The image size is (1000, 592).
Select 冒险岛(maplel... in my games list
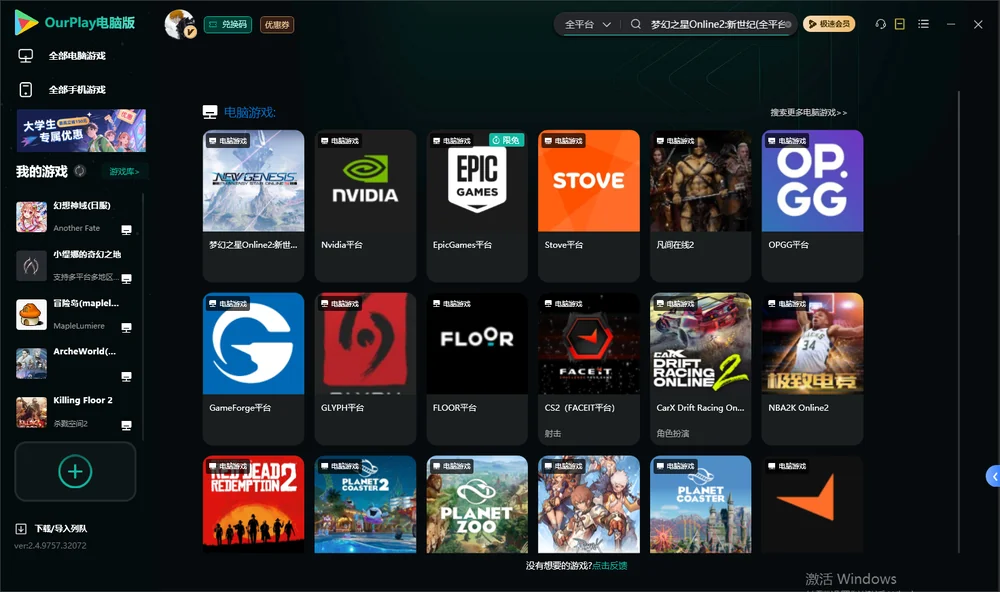coord(74,314)
